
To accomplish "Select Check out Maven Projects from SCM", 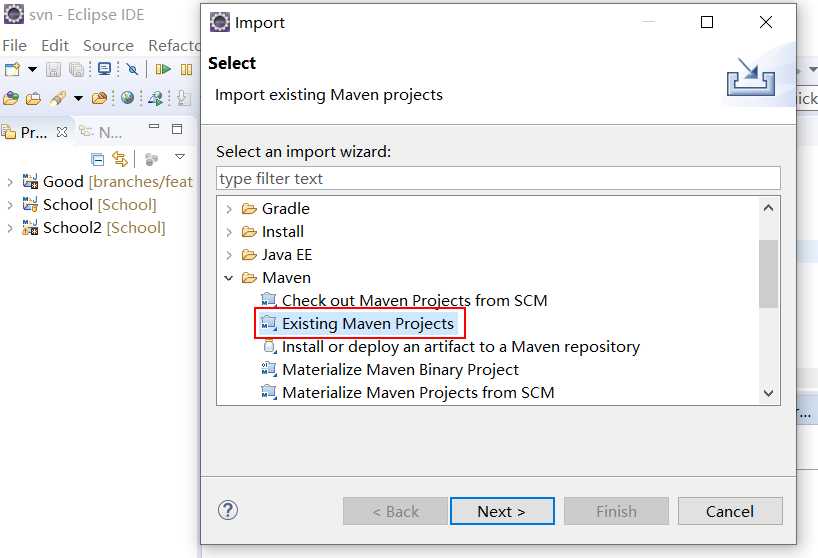I will [x=404, y=300].
